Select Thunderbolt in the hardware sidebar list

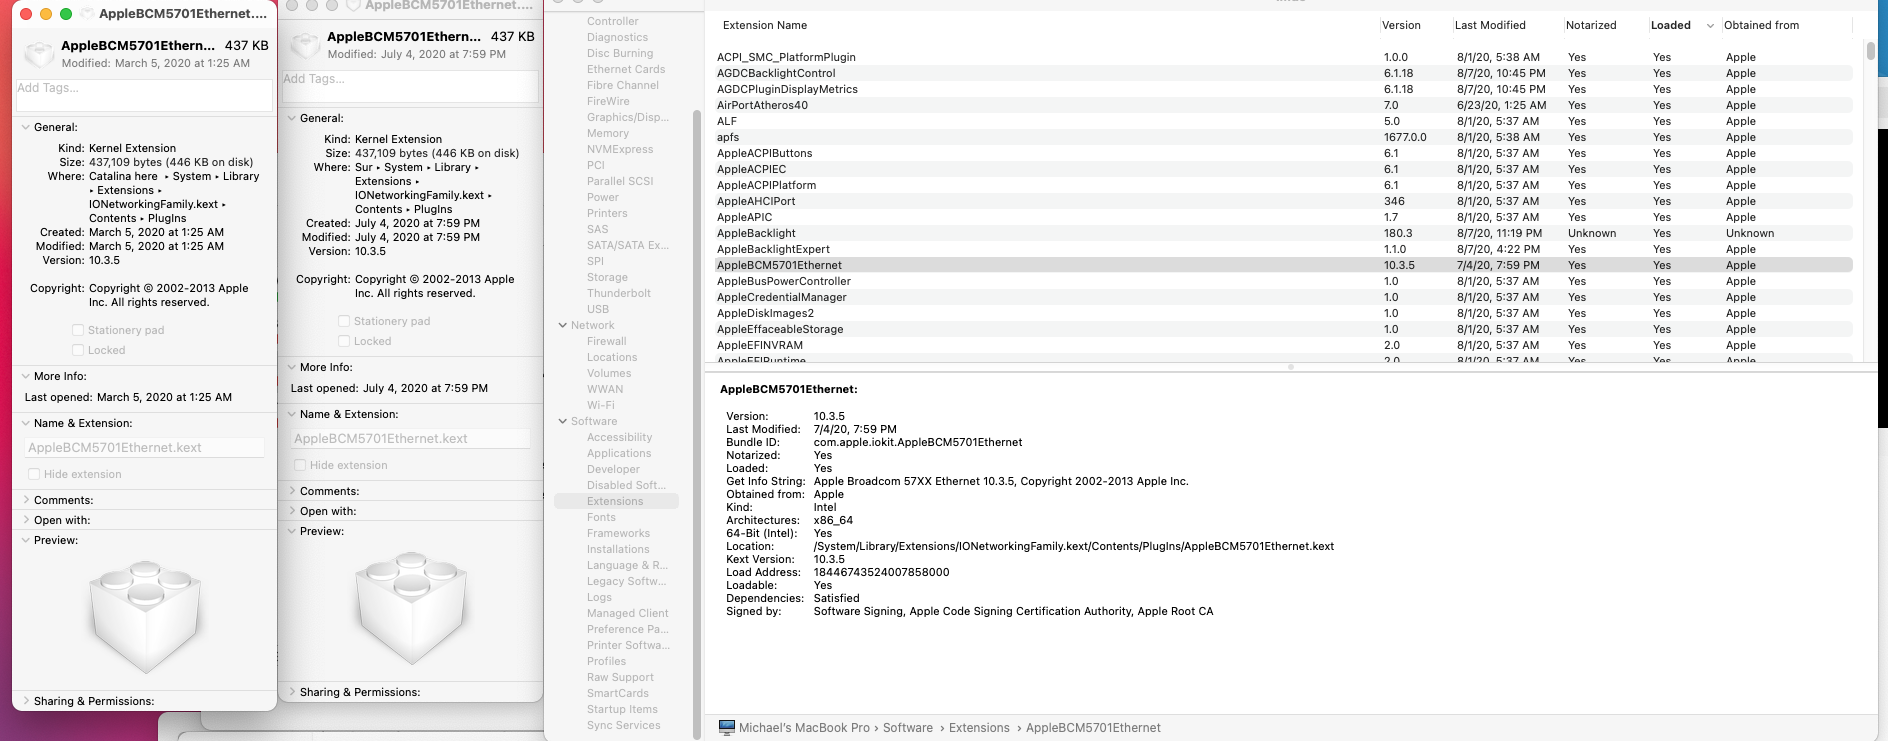point(618,293)
